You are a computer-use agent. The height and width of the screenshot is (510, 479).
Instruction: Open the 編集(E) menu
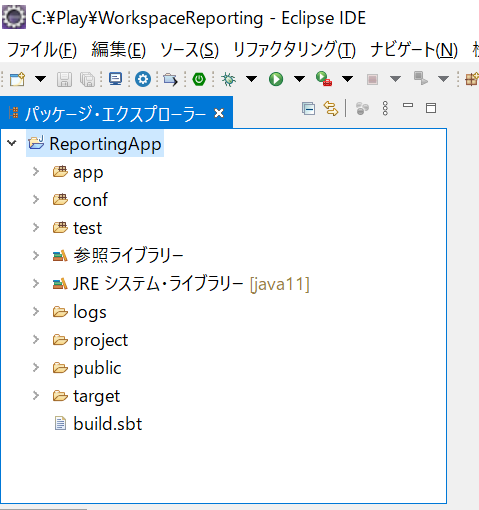click(119, 50)
